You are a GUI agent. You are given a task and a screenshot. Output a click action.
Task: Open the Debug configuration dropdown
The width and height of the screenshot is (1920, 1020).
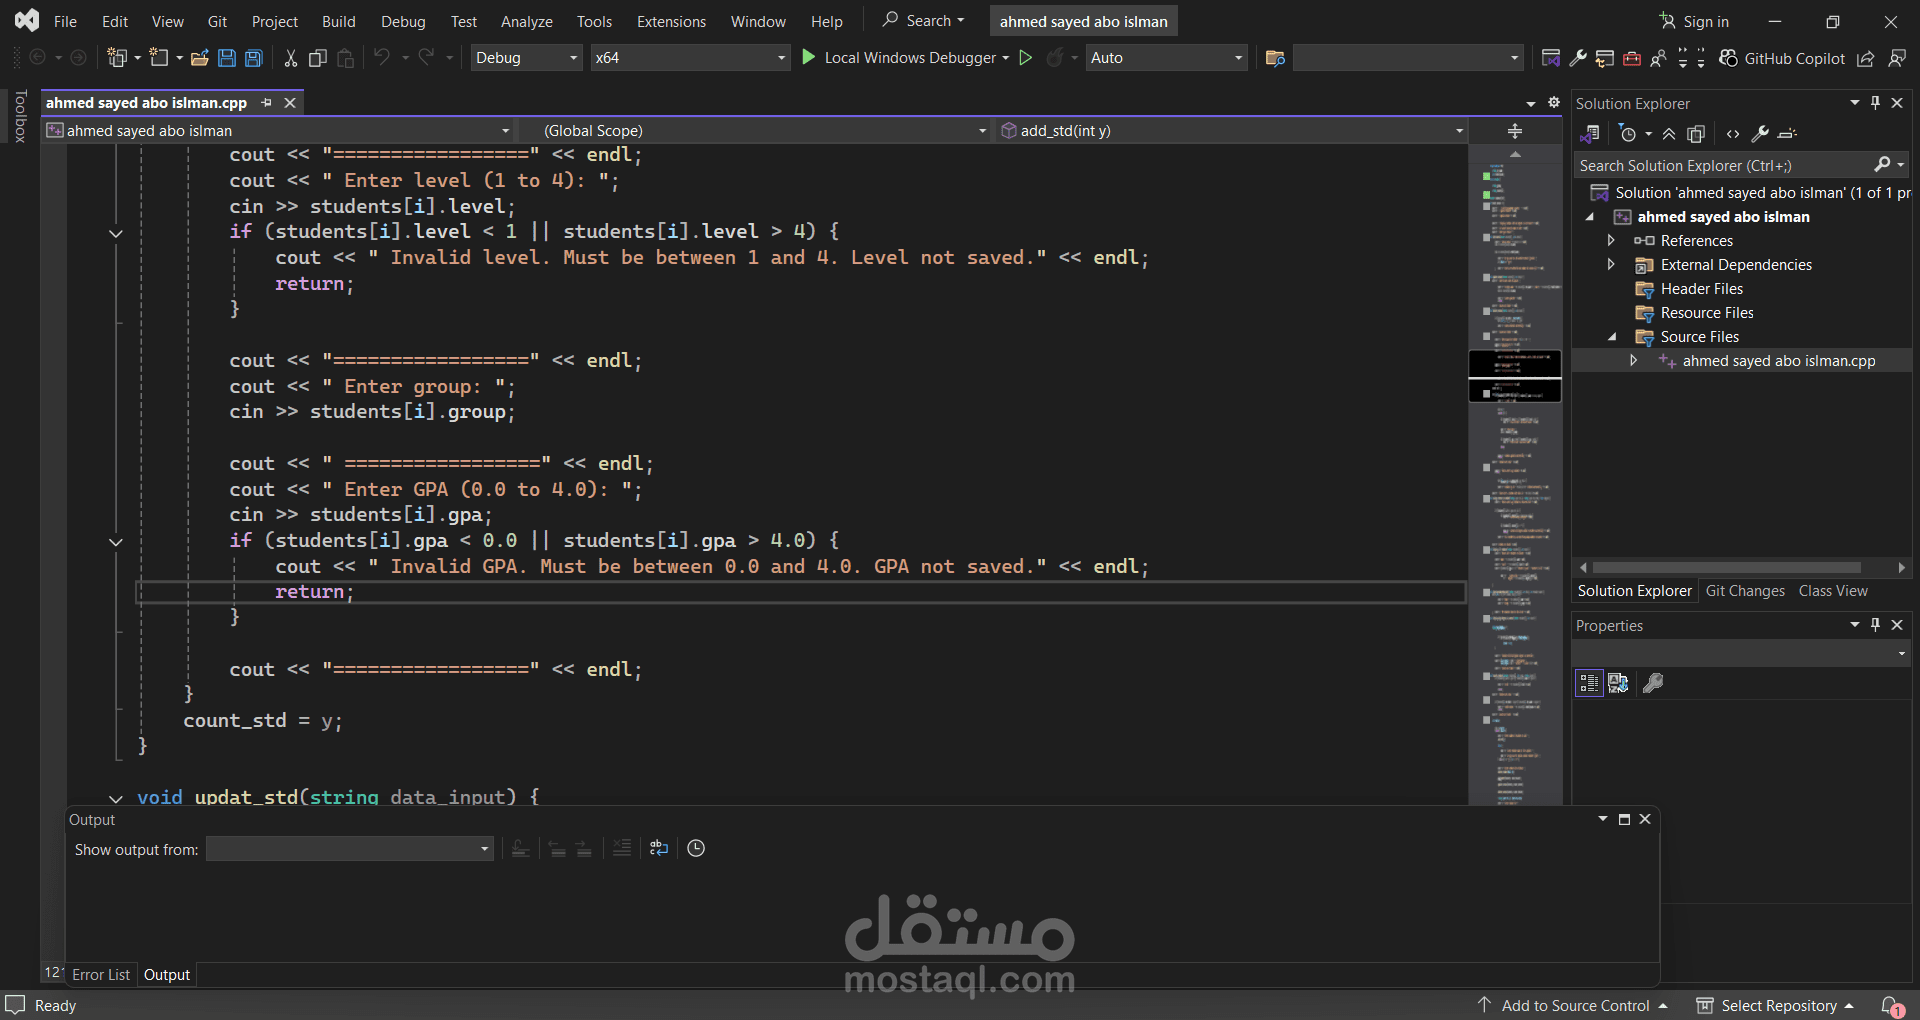pos(527,58)
